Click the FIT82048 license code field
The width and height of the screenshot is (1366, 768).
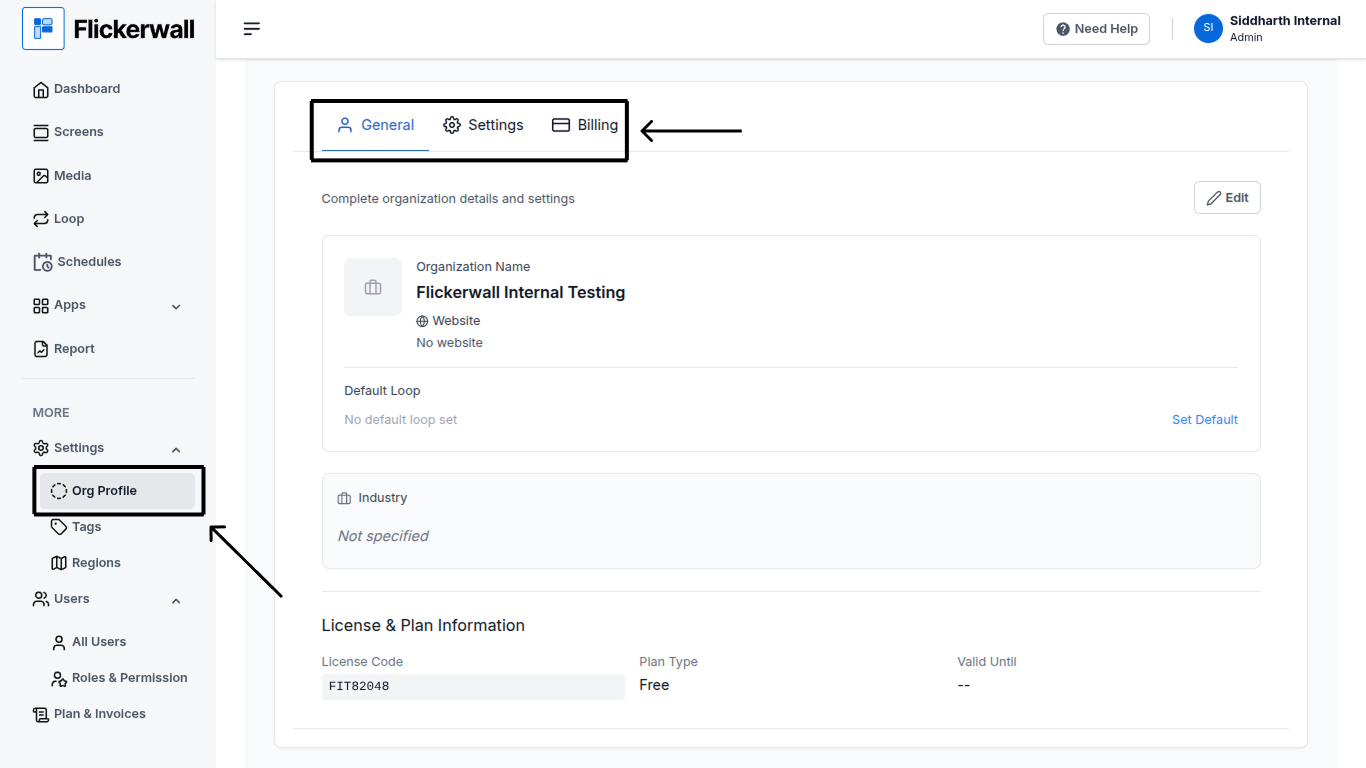(x=473, y=686)
